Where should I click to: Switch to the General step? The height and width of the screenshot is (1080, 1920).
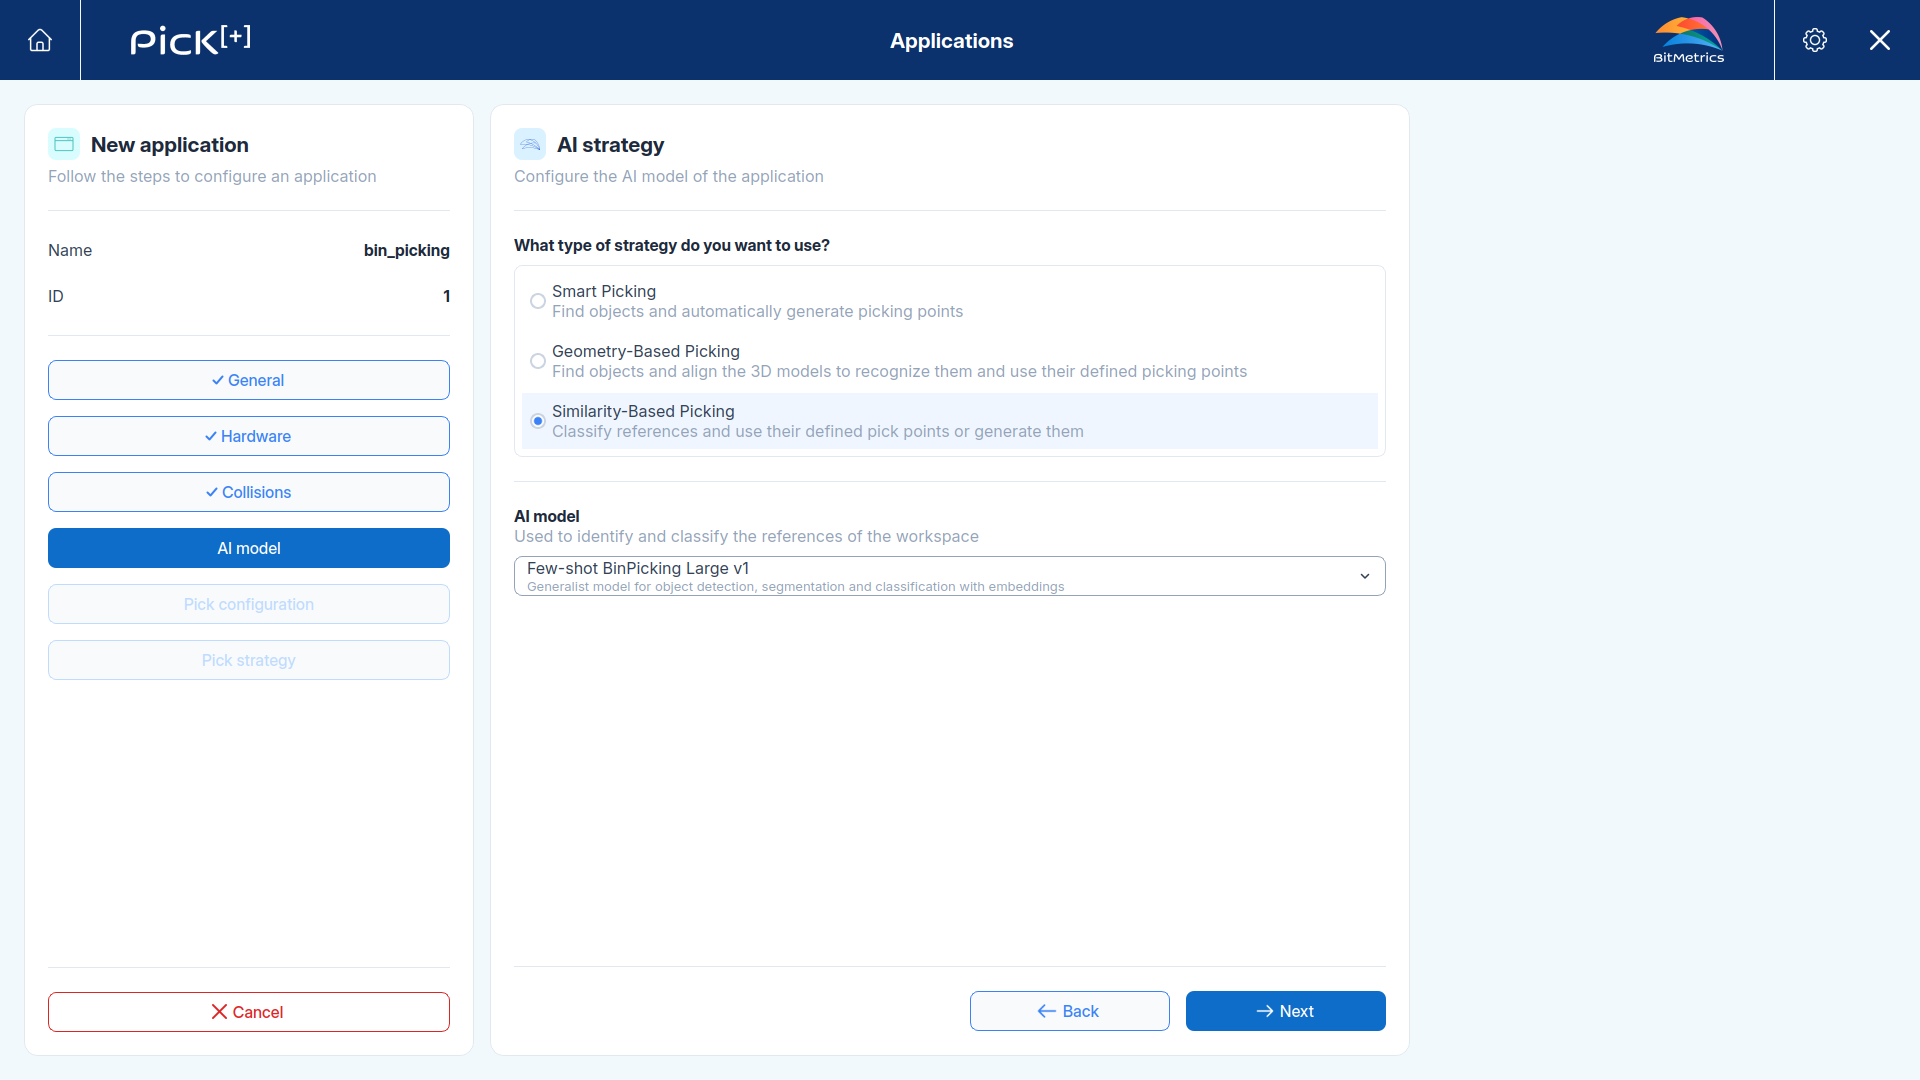pyautogui.click(x=249, y=380)
